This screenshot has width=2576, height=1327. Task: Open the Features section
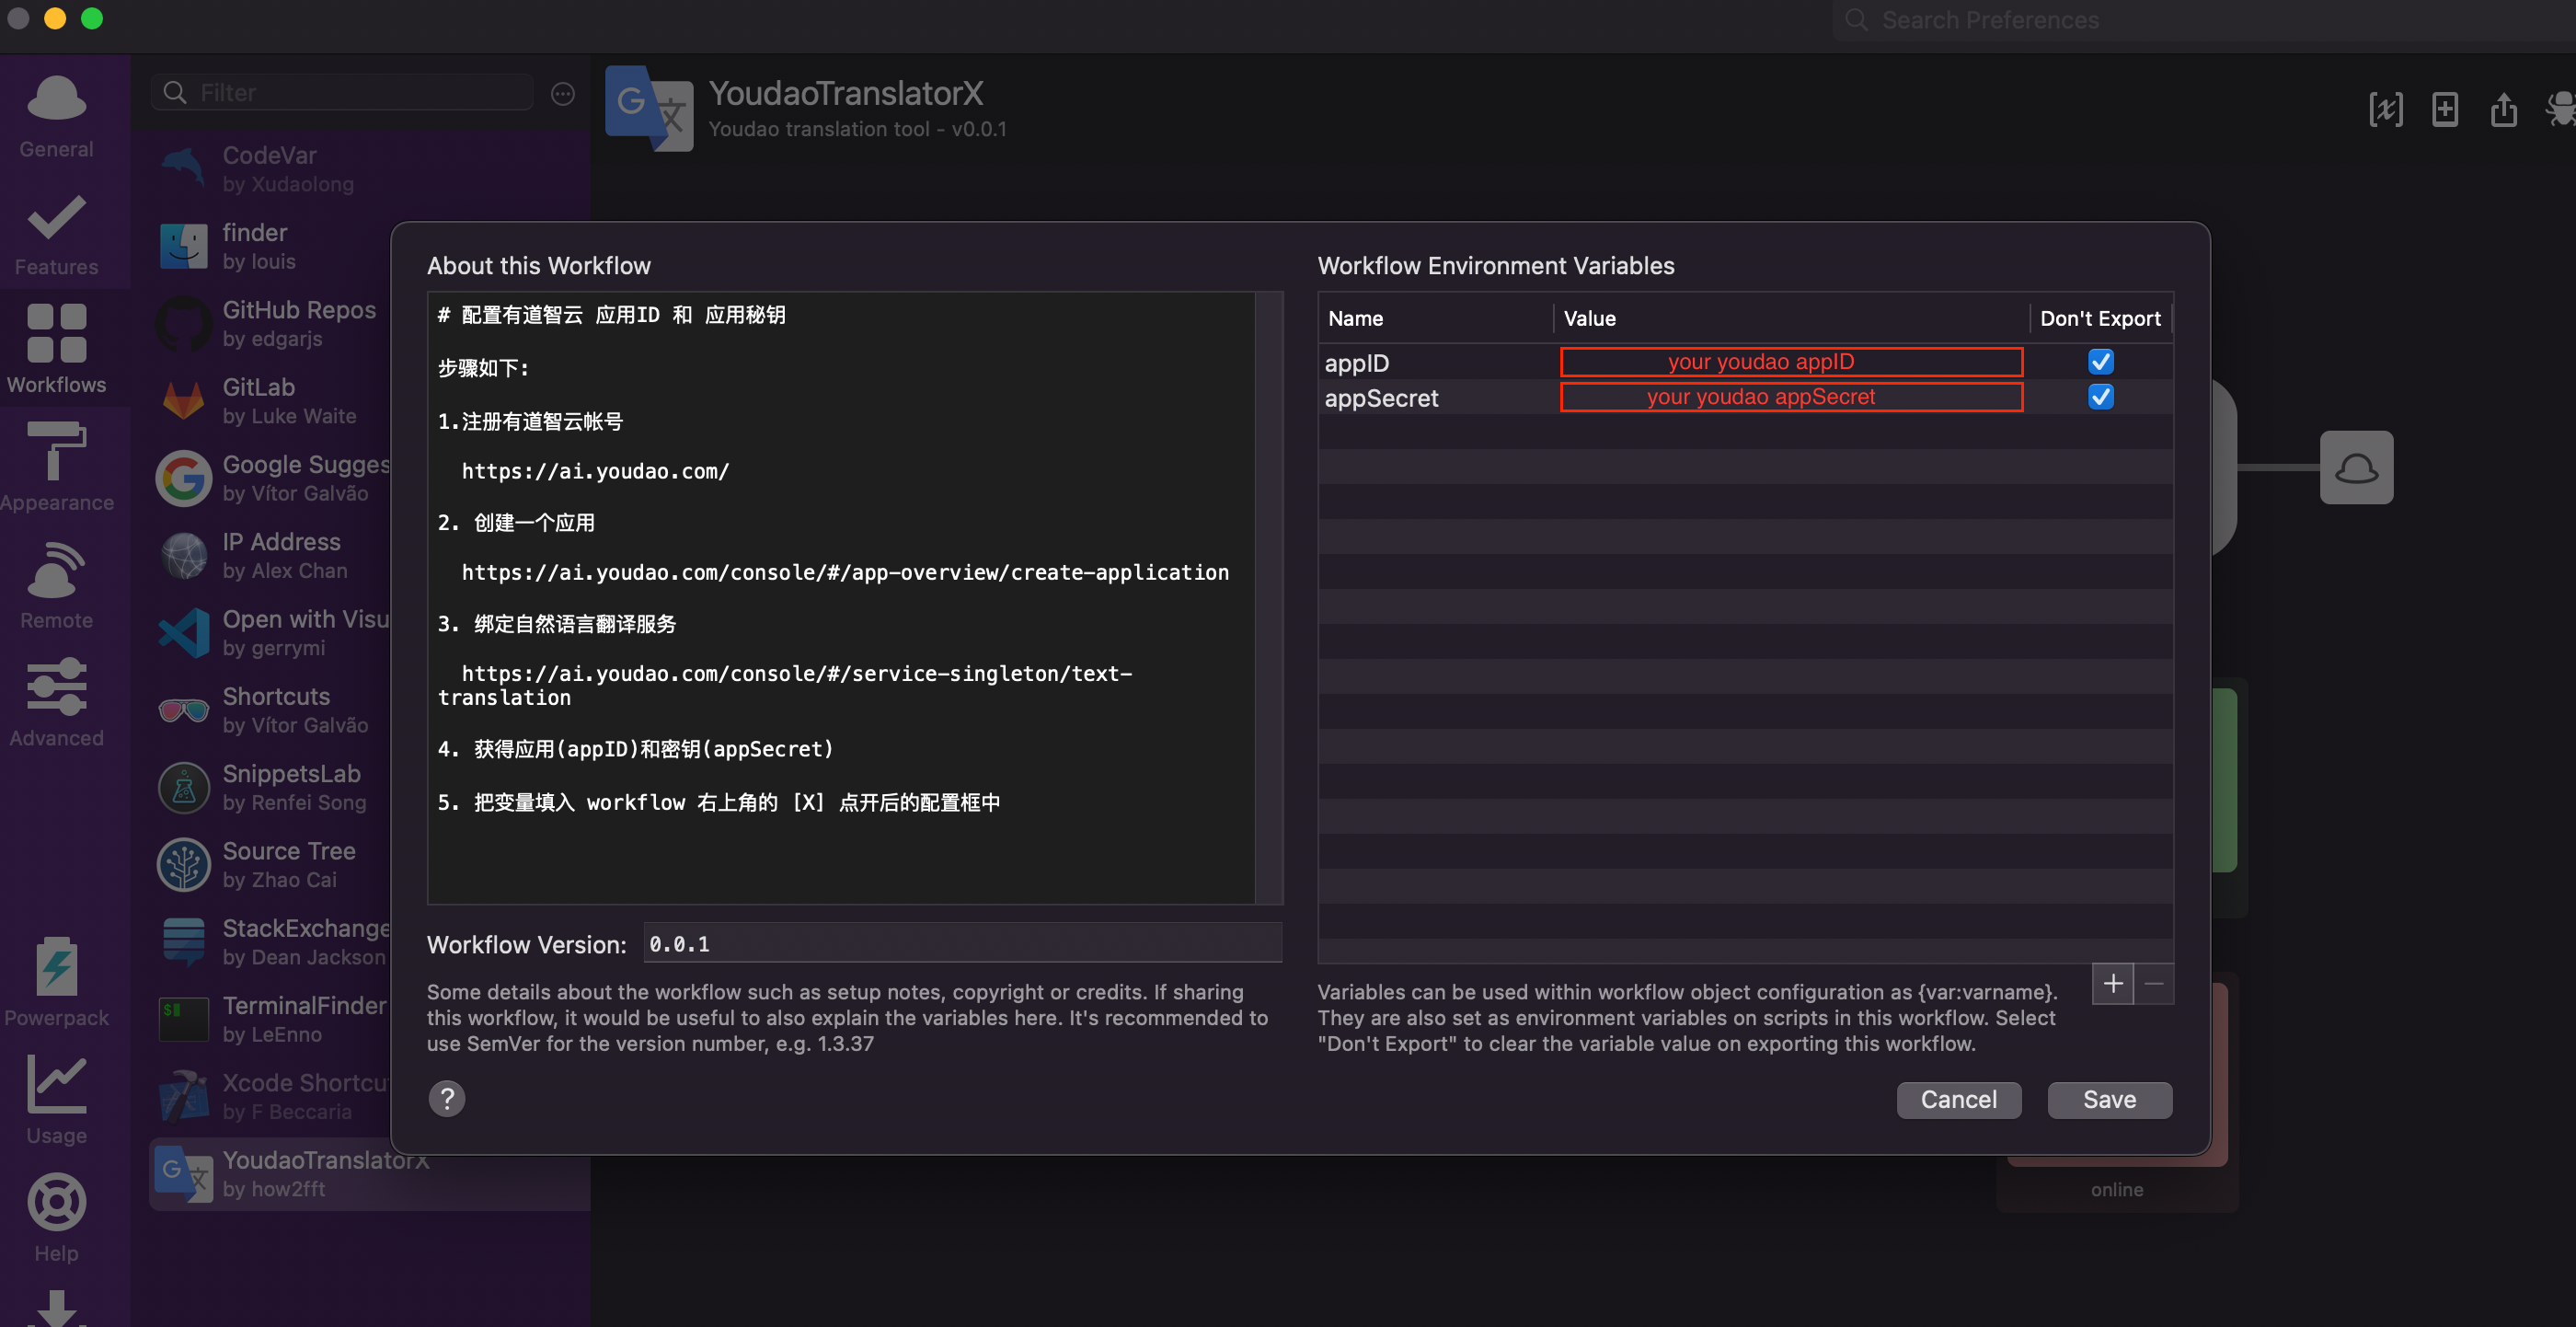click(56, 235)
